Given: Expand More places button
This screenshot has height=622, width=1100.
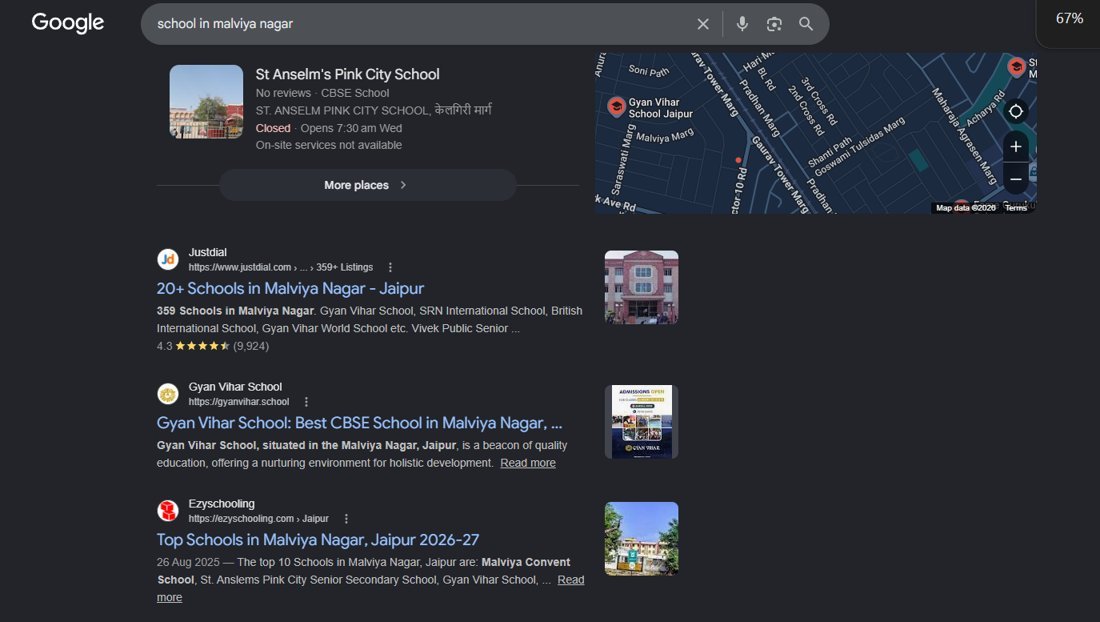Looking at the screenshot, I should pos(368,185).
